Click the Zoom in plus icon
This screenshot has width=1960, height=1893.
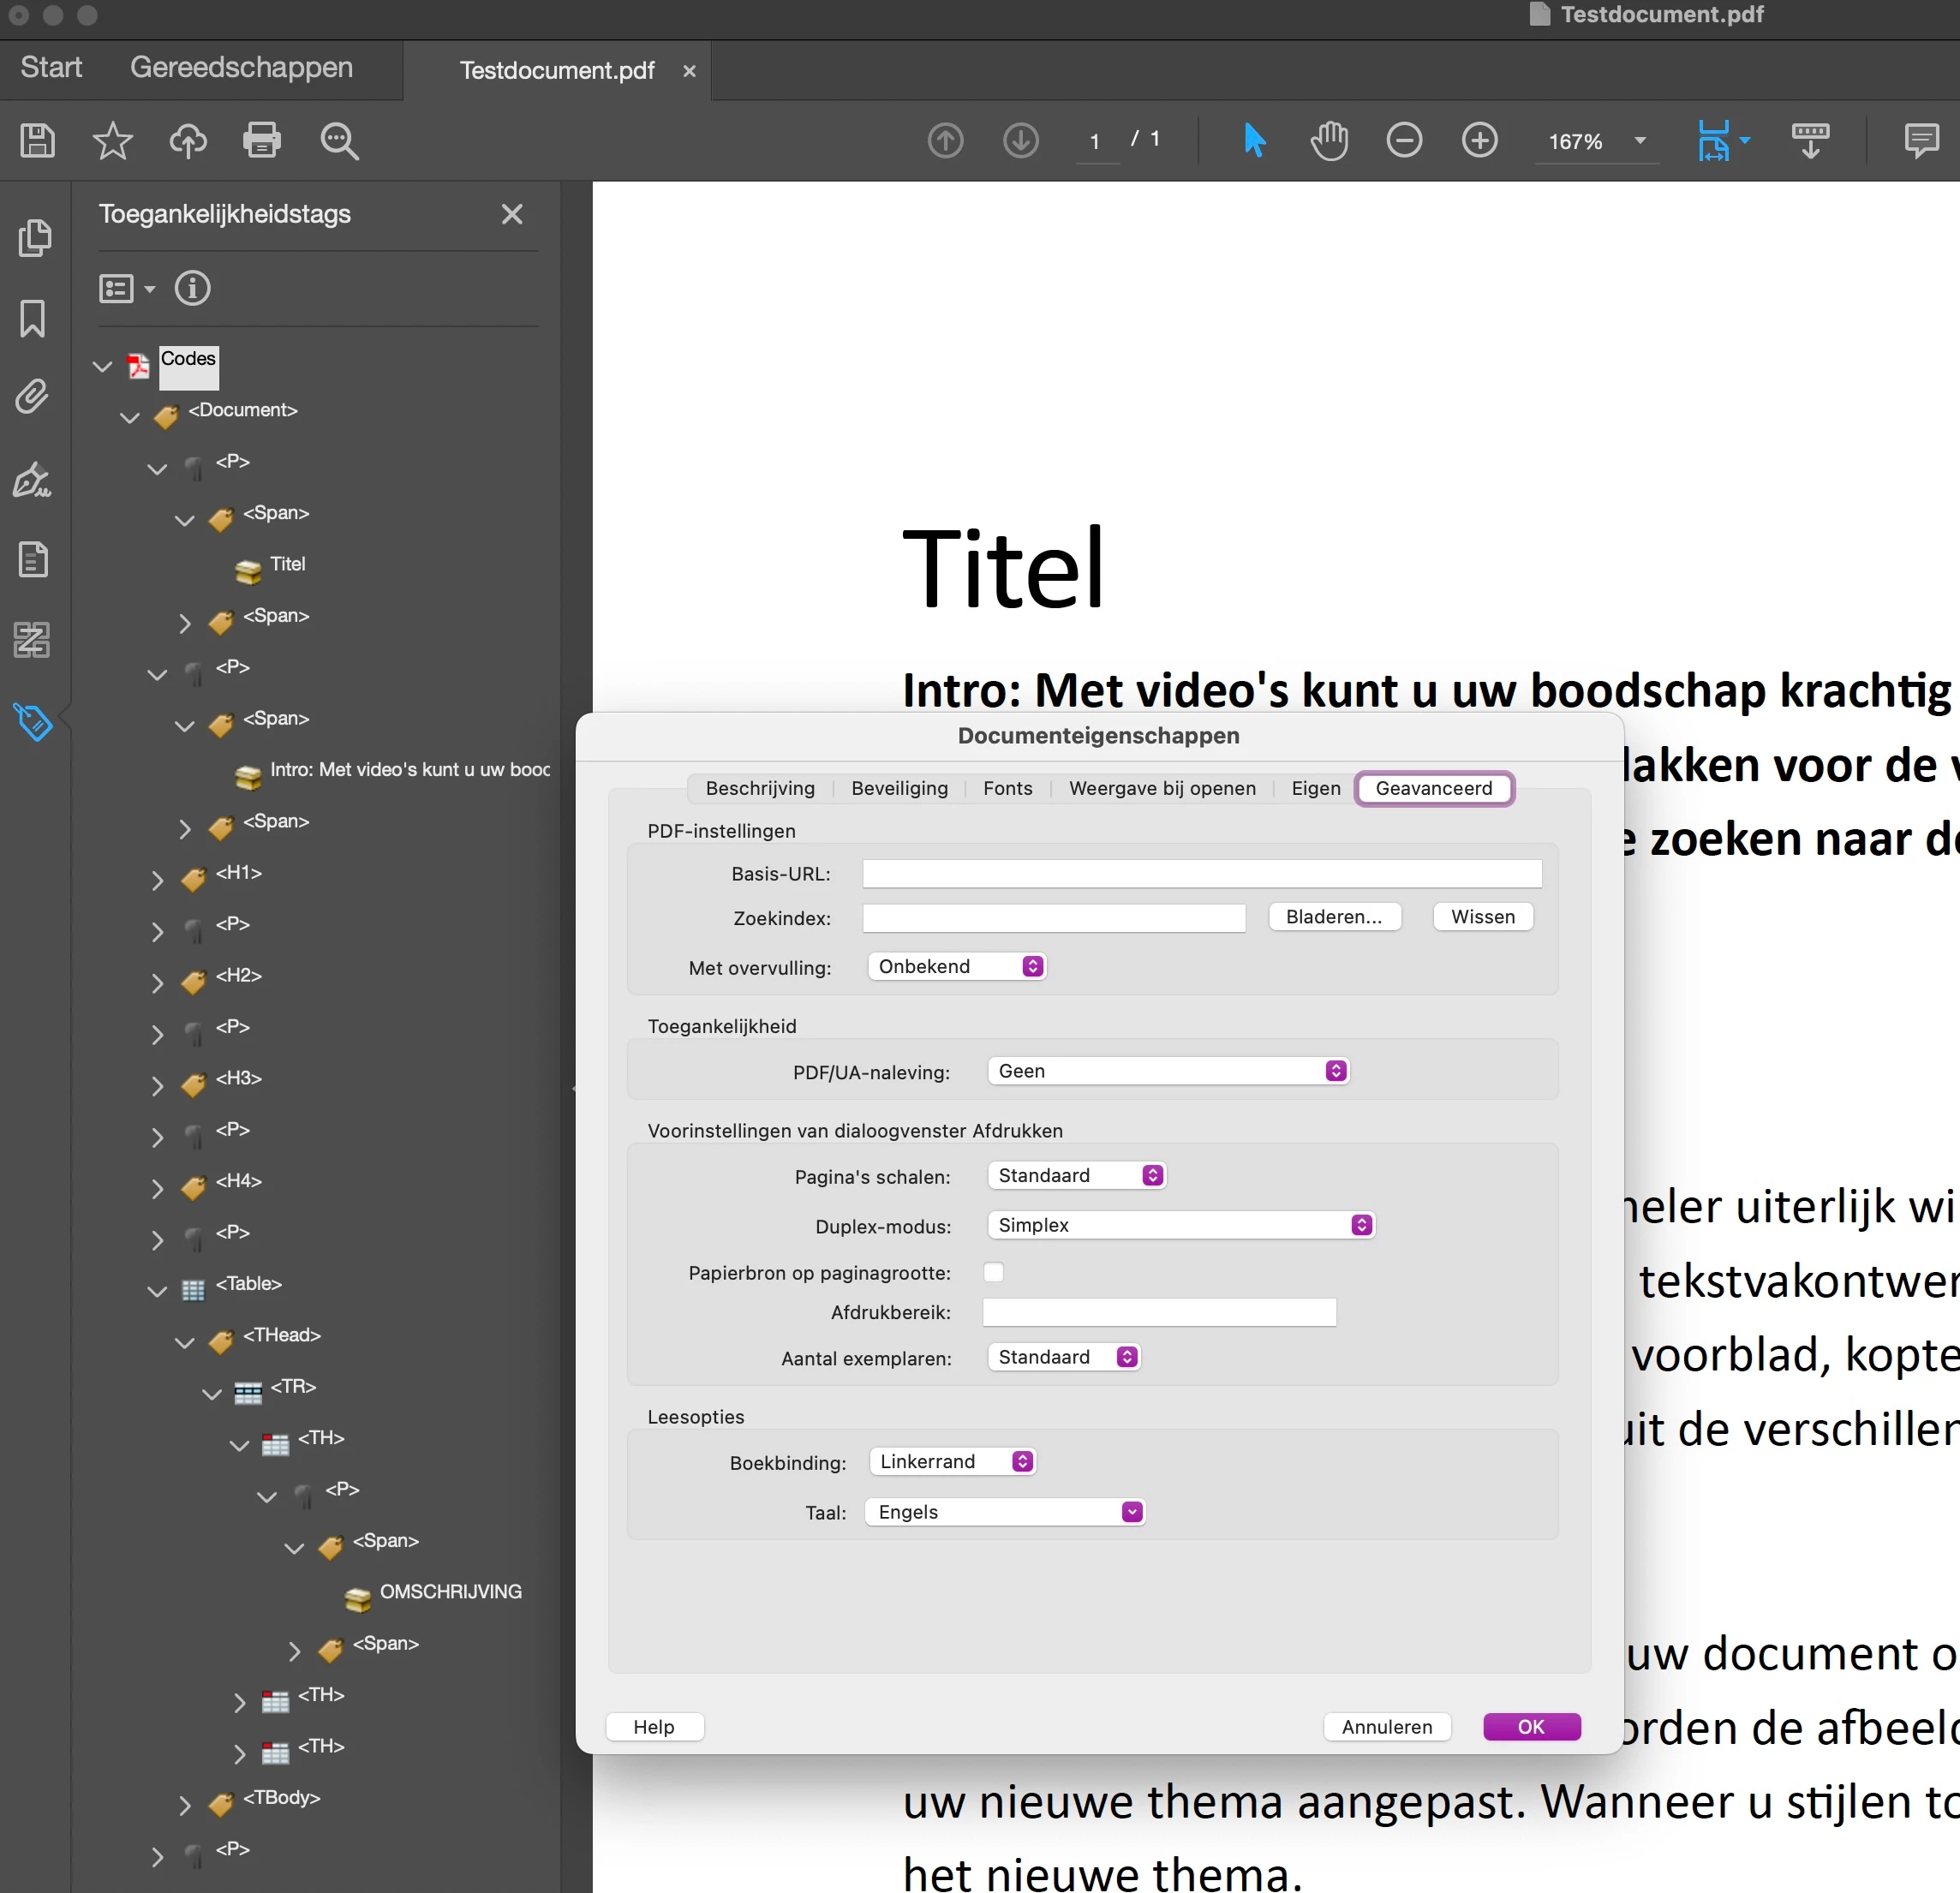pos(1479,141)
